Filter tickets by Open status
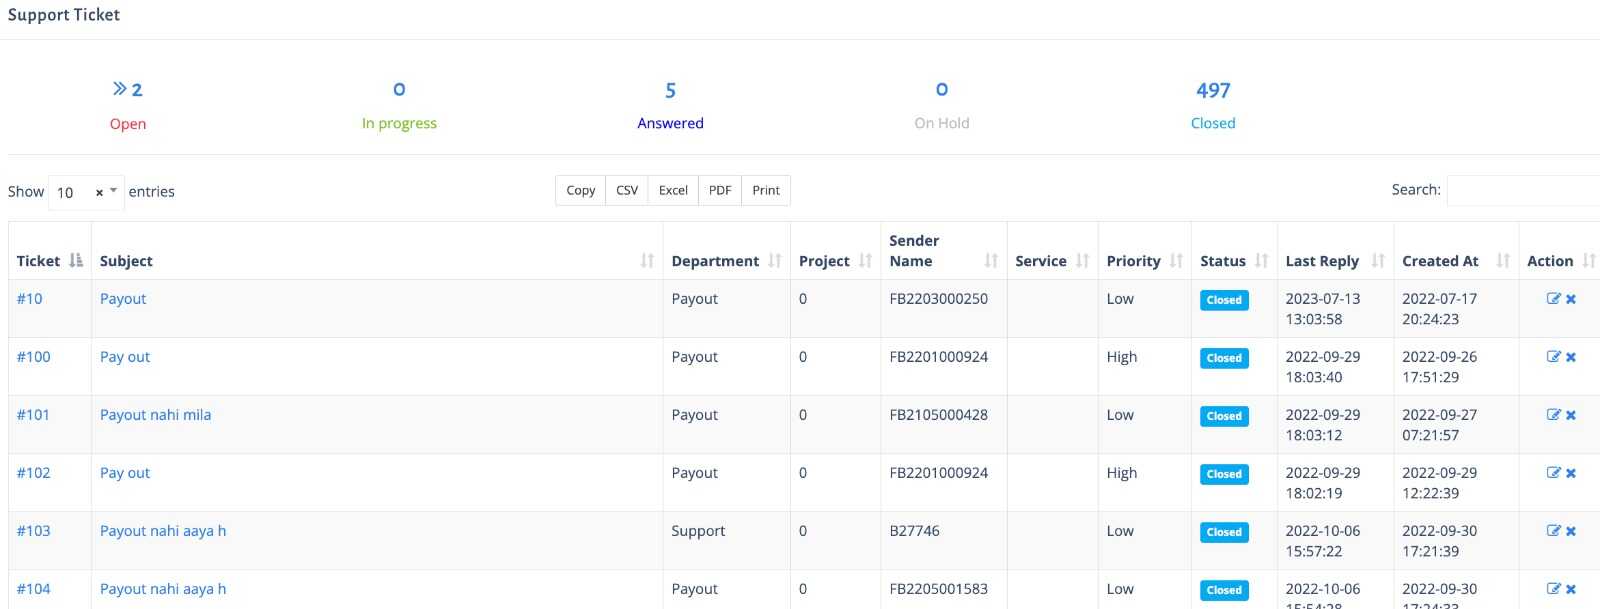 point(128,123)
